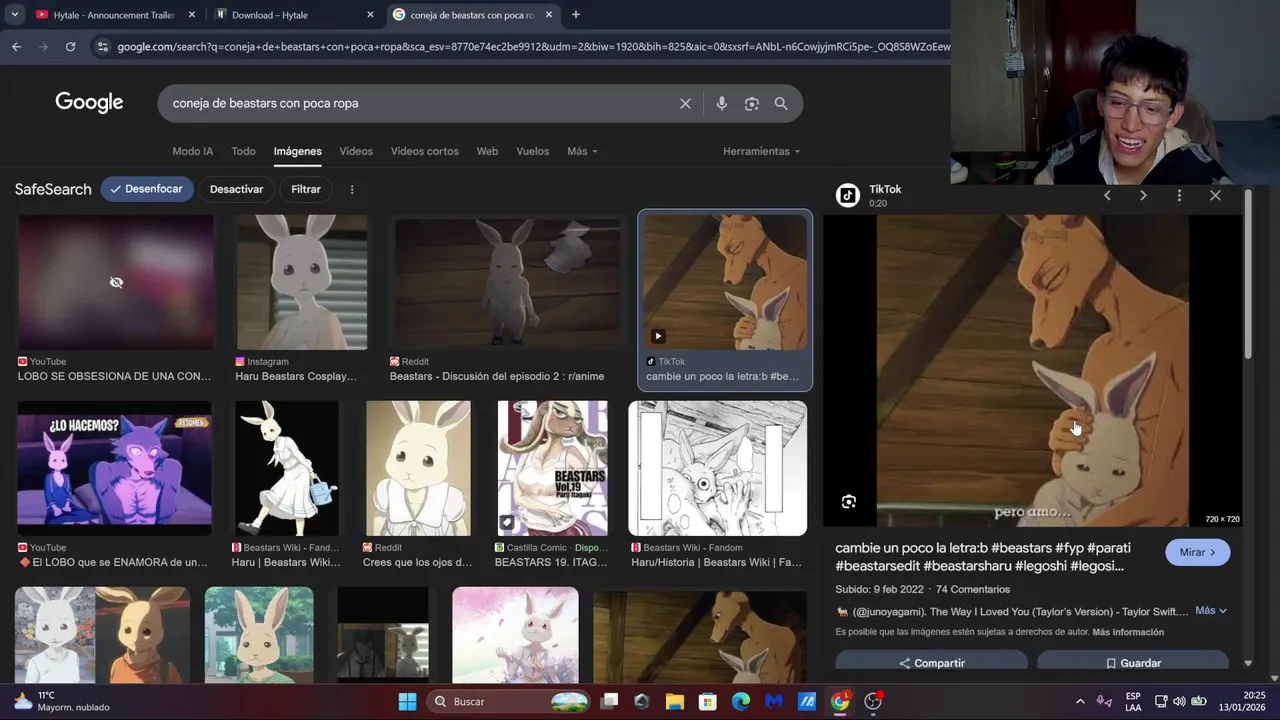Click the TikTok source logo in preview

coord(848,195)
